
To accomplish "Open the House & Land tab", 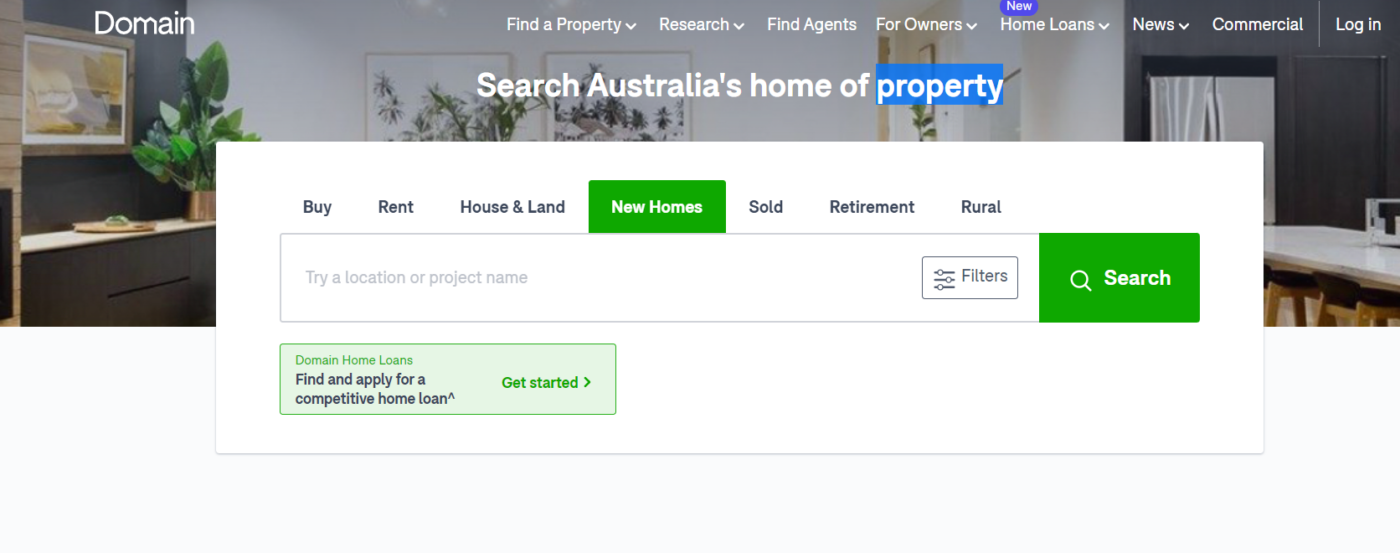I will click(x=512, y=207).
